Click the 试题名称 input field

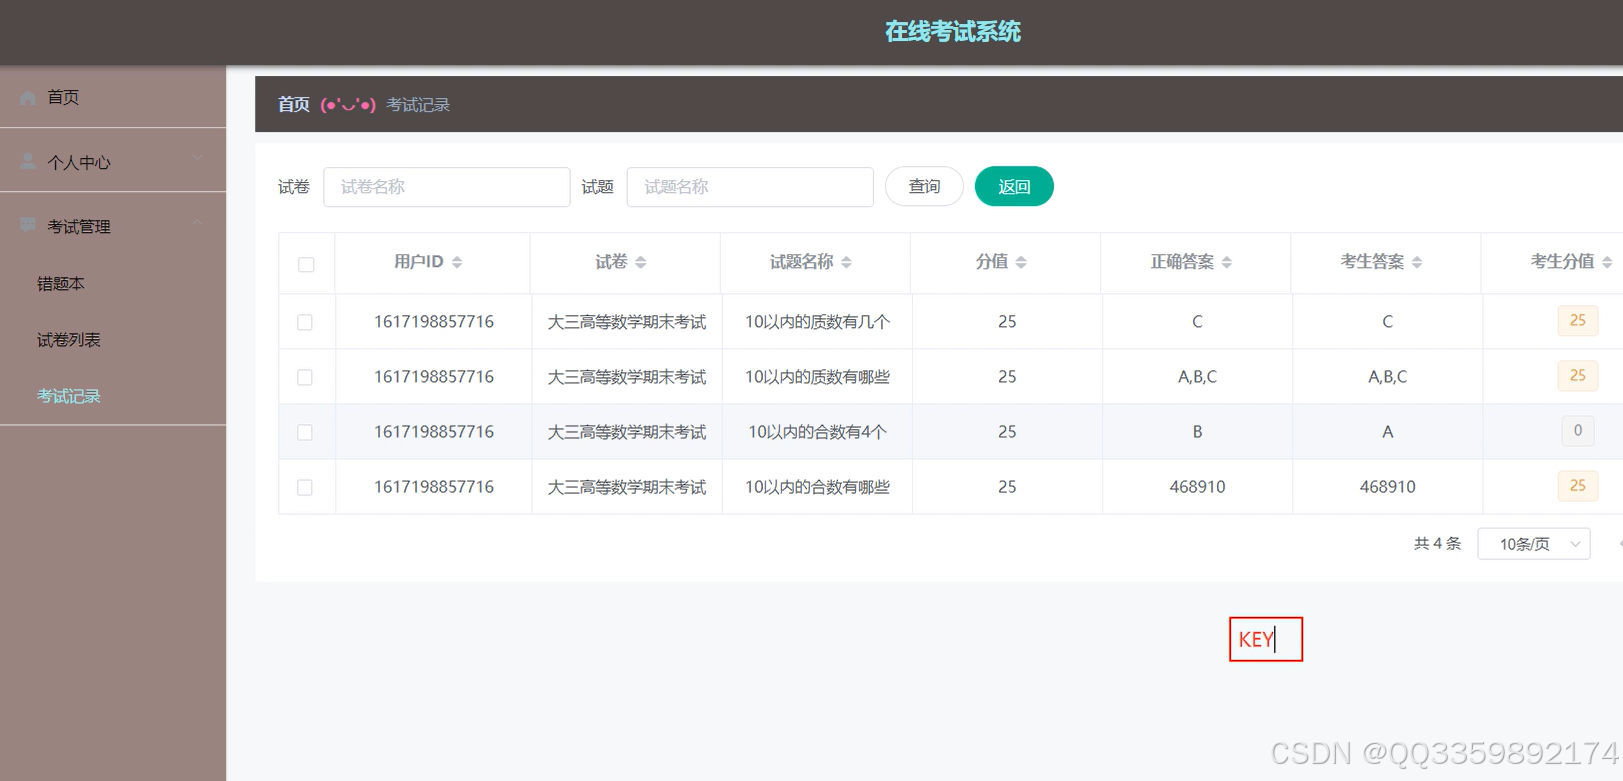(x=750, y=187)
